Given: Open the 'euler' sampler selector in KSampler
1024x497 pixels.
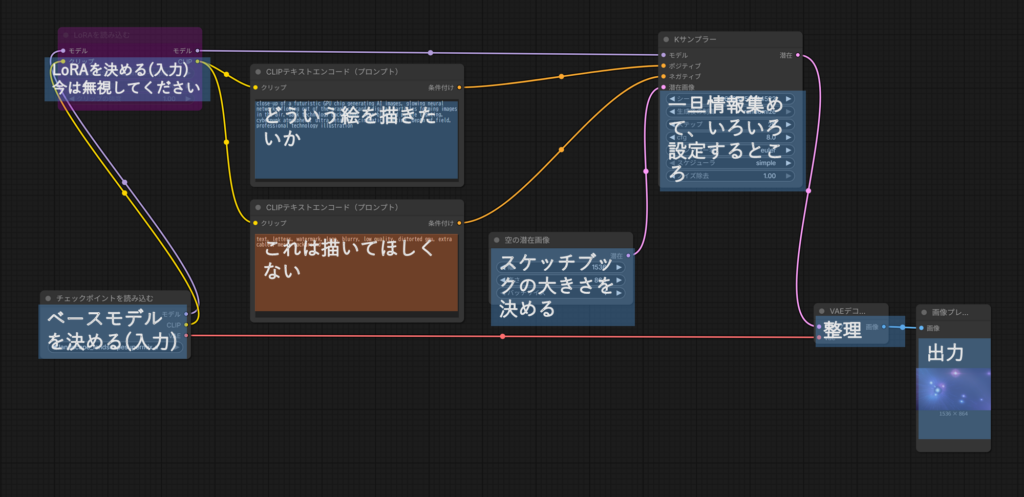Looking at the screenshot, I should coord(764,150).
